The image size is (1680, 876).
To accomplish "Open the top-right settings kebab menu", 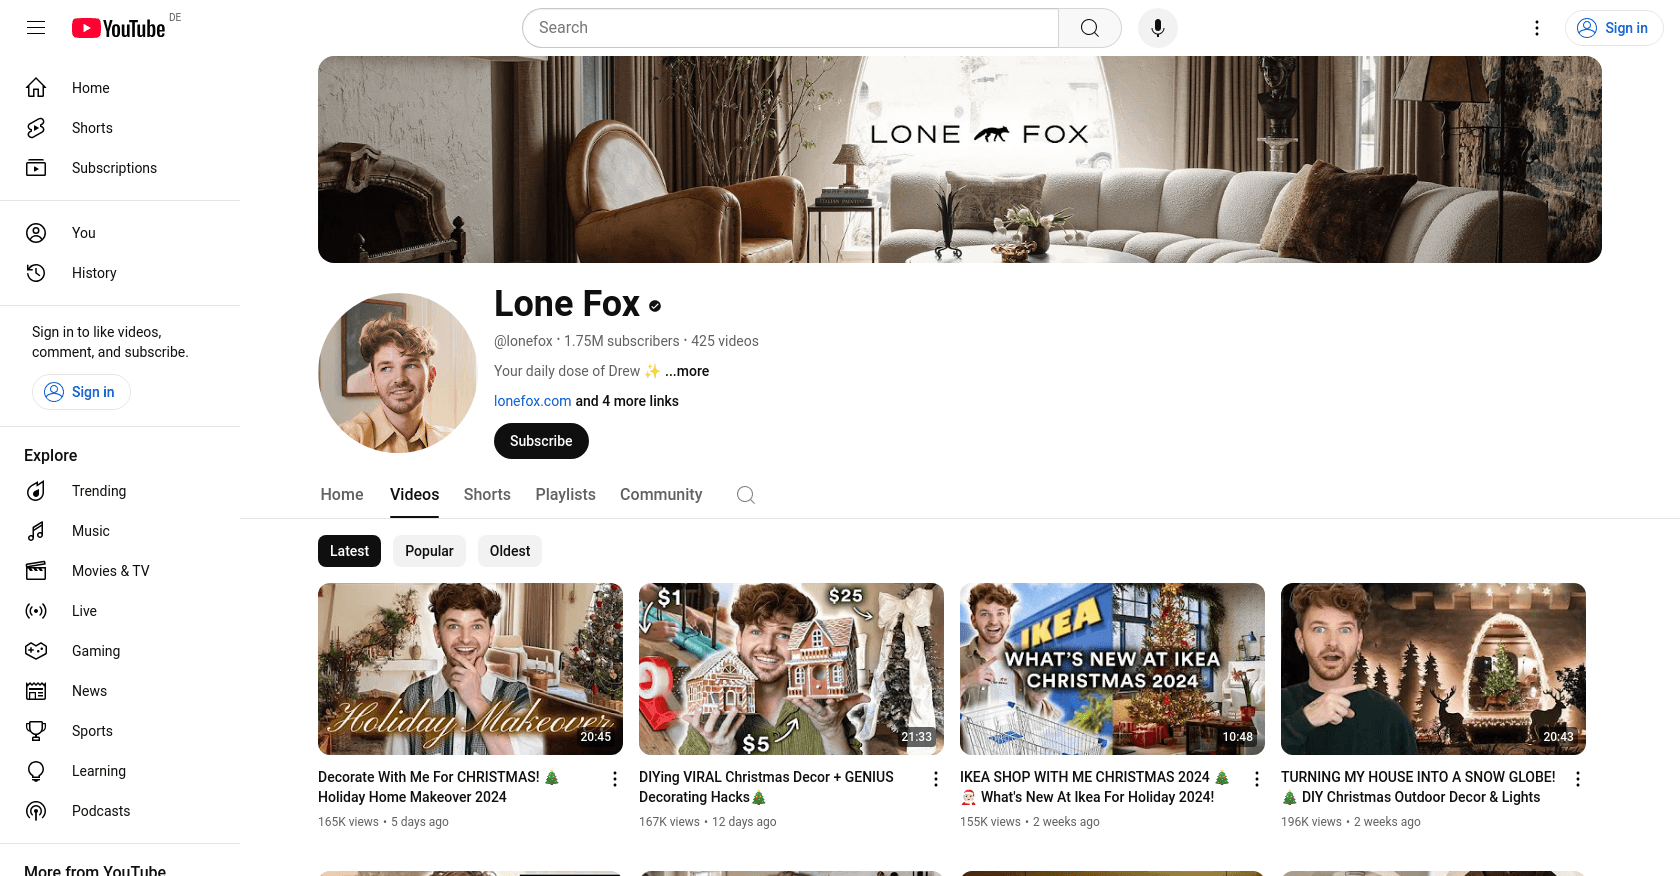I will [x=1537, y=28].
